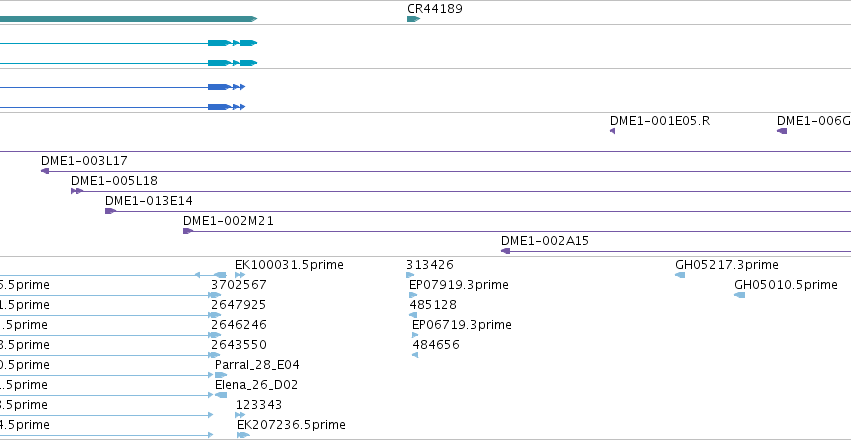Click the EP07919.3prime label
The height and width of the screenshot is (440, 851).
[x=459, y=285]
